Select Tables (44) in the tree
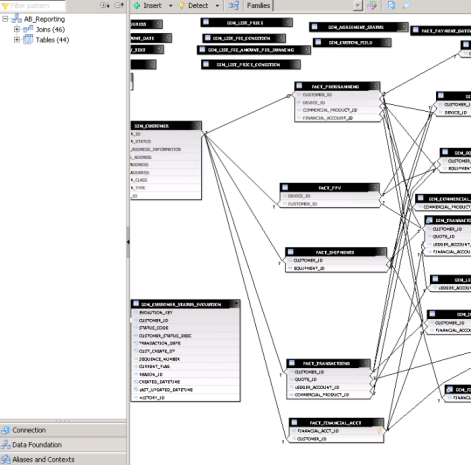The image size is (471, 465). (52, 40)
